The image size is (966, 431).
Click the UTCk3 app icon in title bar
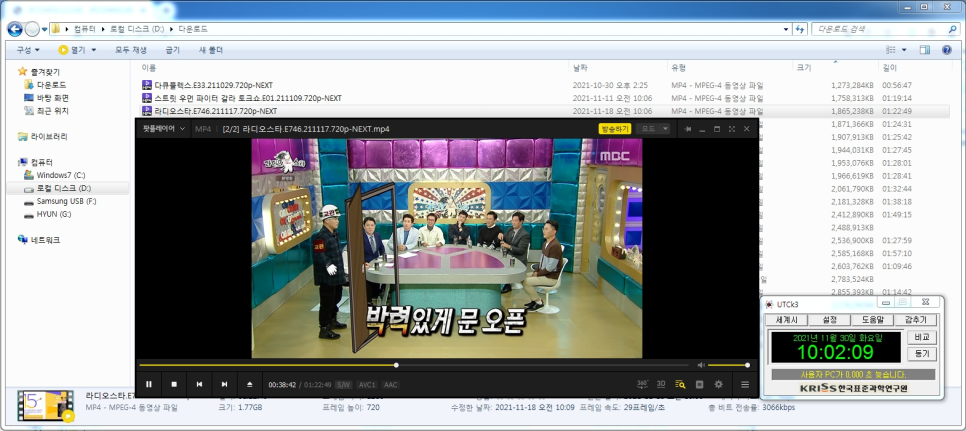(x=769, y=304)
